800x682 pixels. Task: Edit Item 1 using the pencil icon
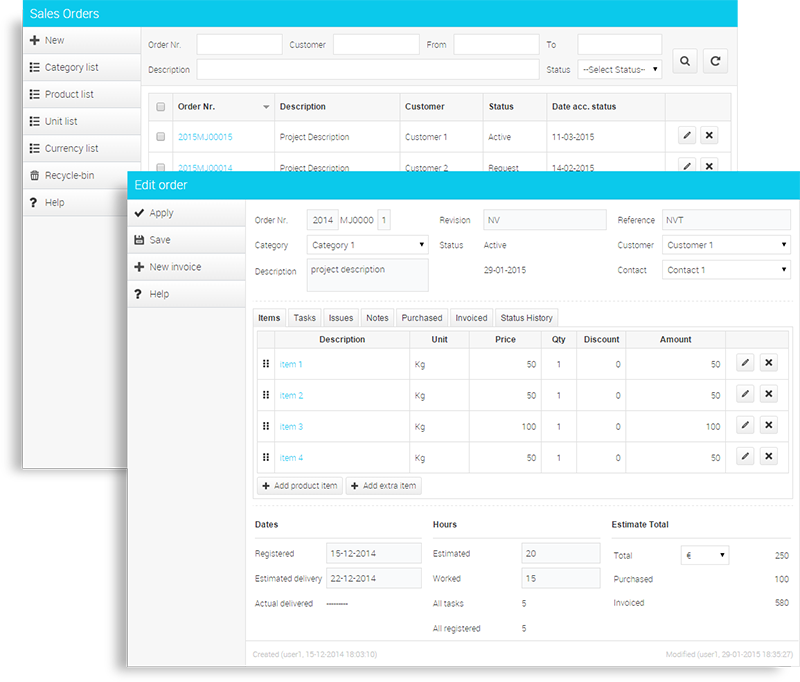745,364
